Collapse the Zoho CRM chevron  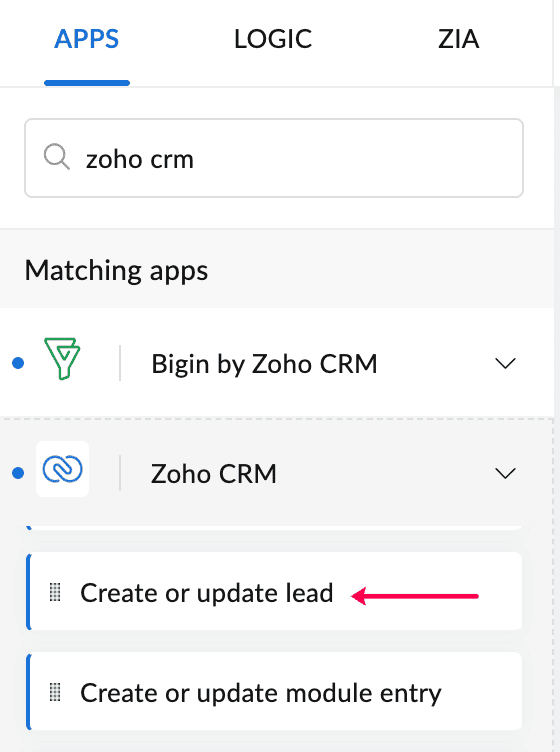tap(505, 473)
